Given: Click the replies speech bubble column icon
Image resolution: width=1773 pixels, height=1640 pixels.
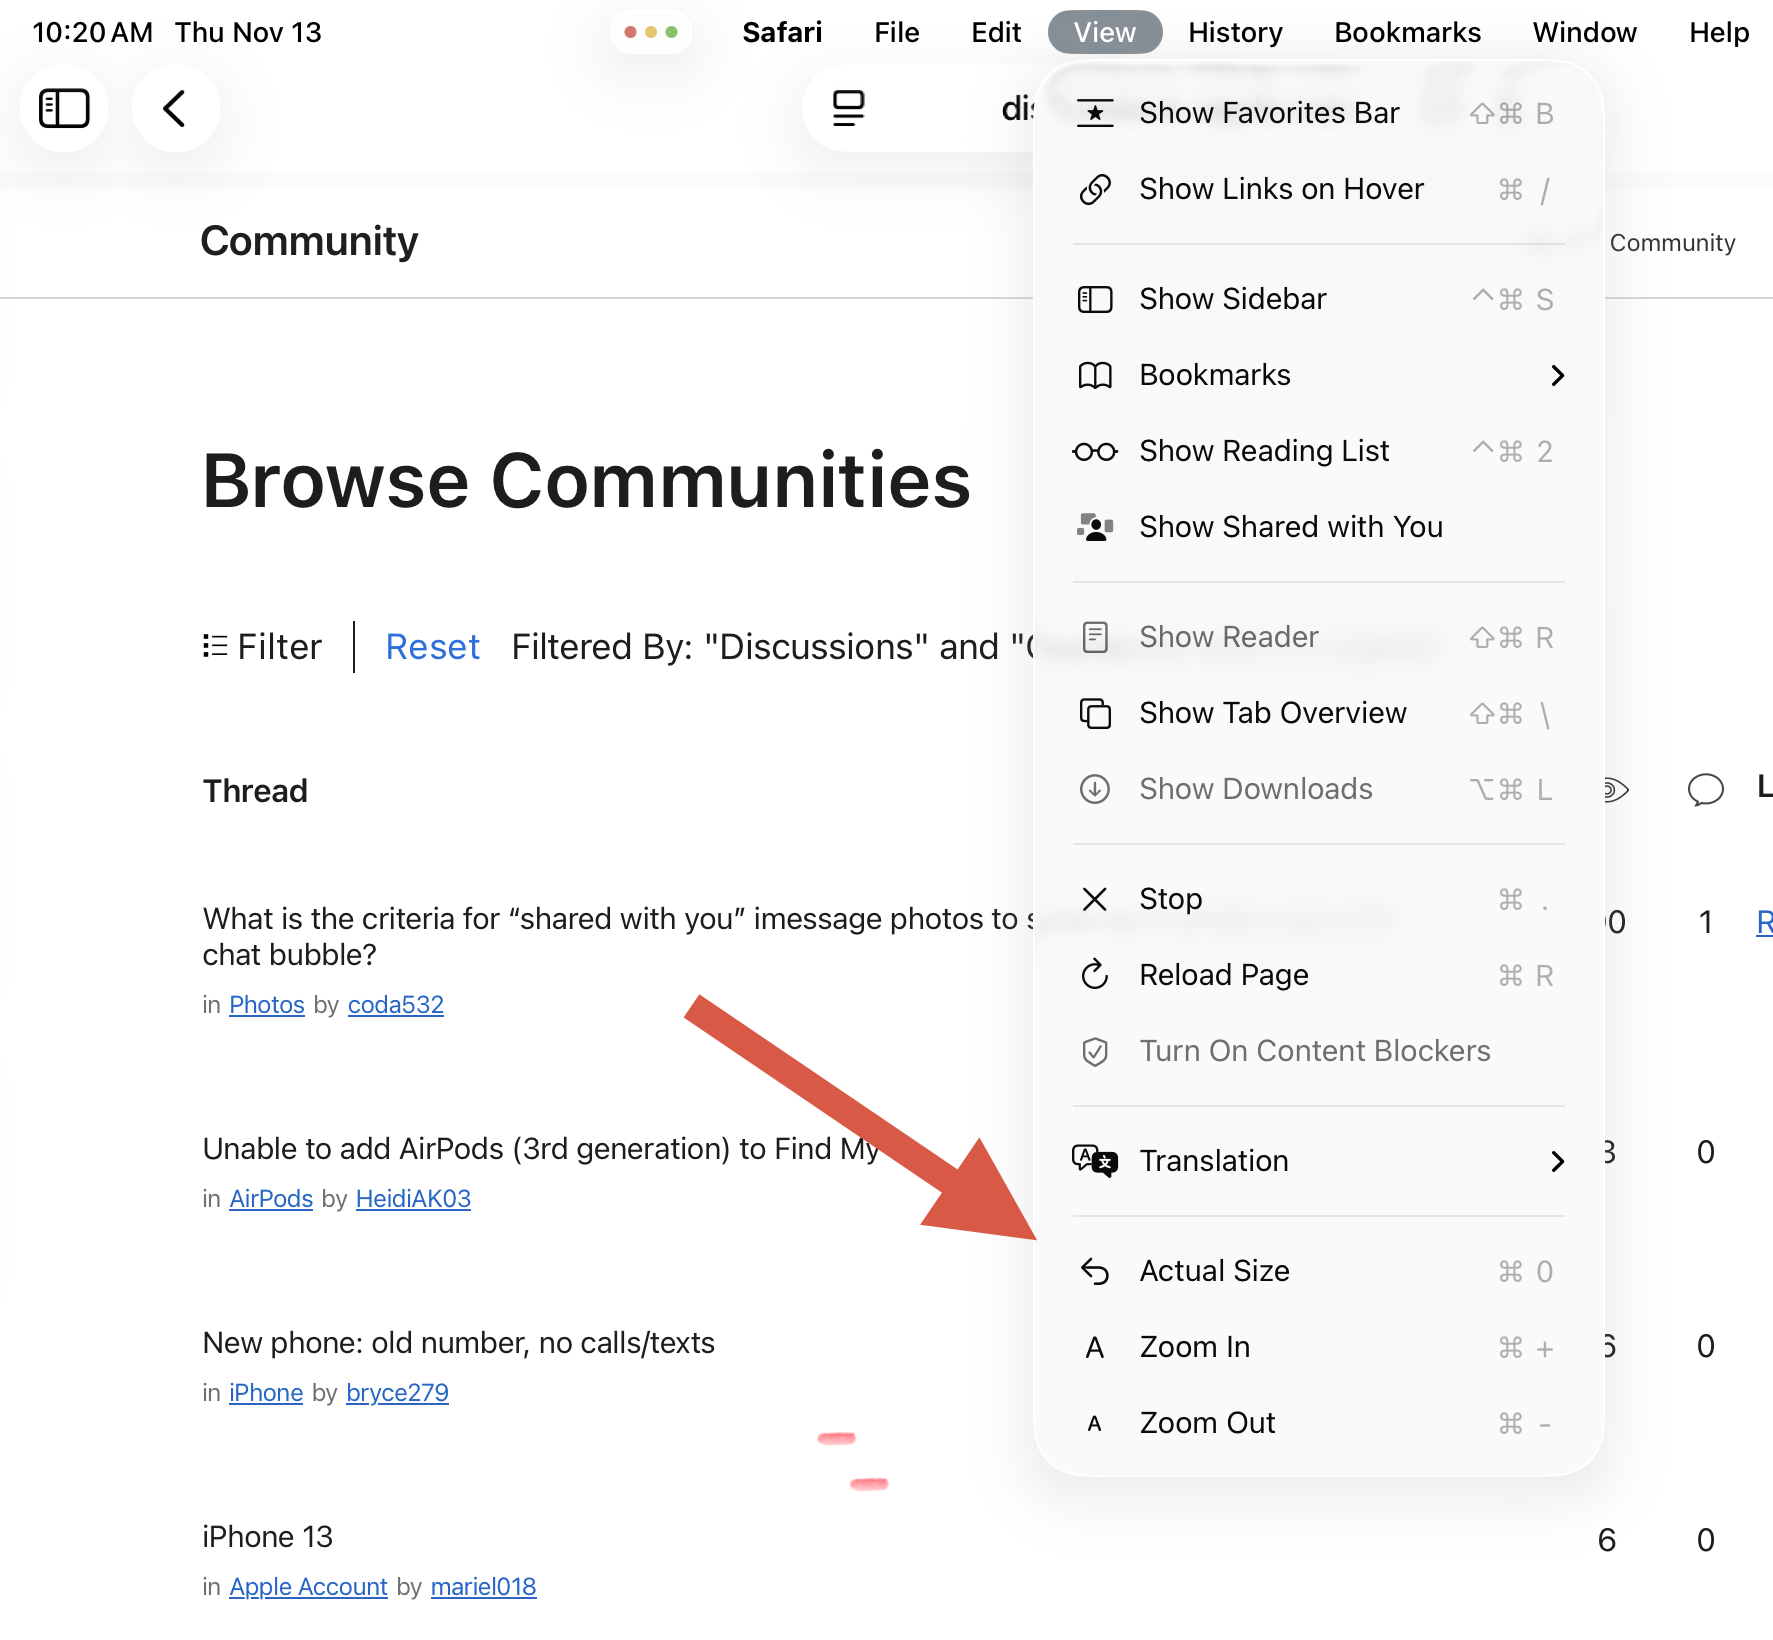Looking at the screenshot, I should coord(1706,790).
